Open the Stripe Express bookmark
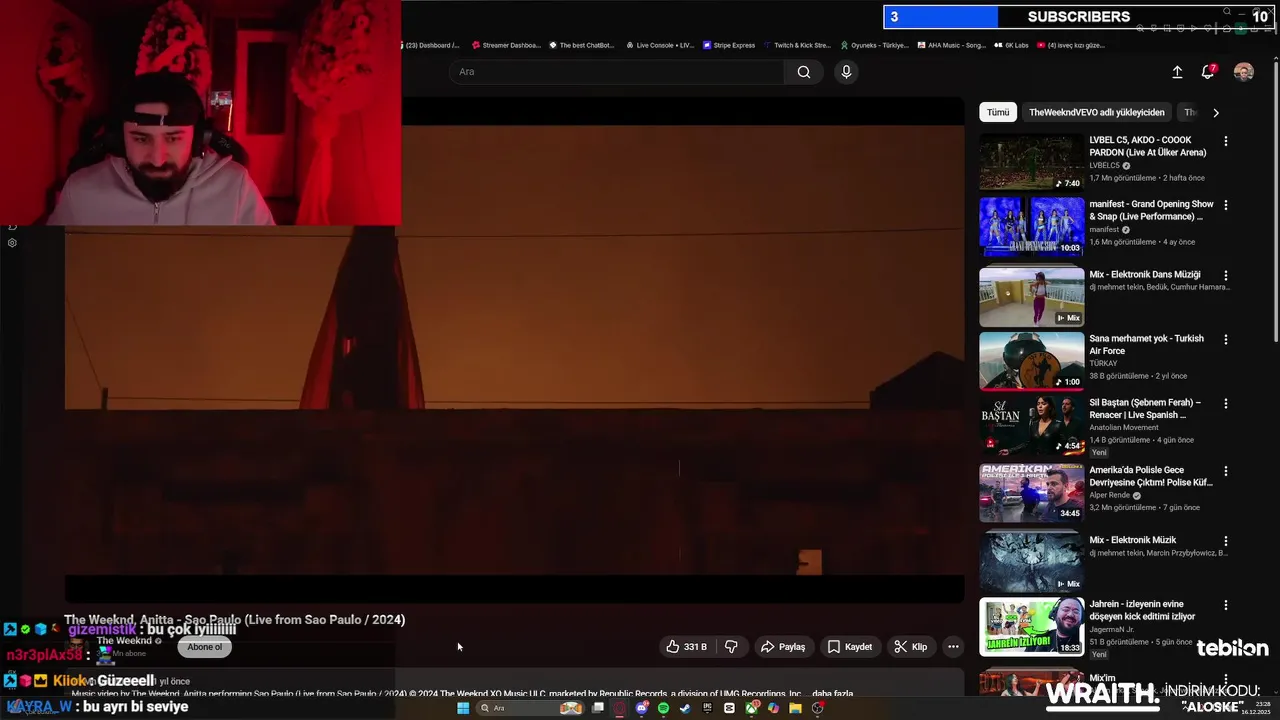1280x720 pixels. (729, 45)
